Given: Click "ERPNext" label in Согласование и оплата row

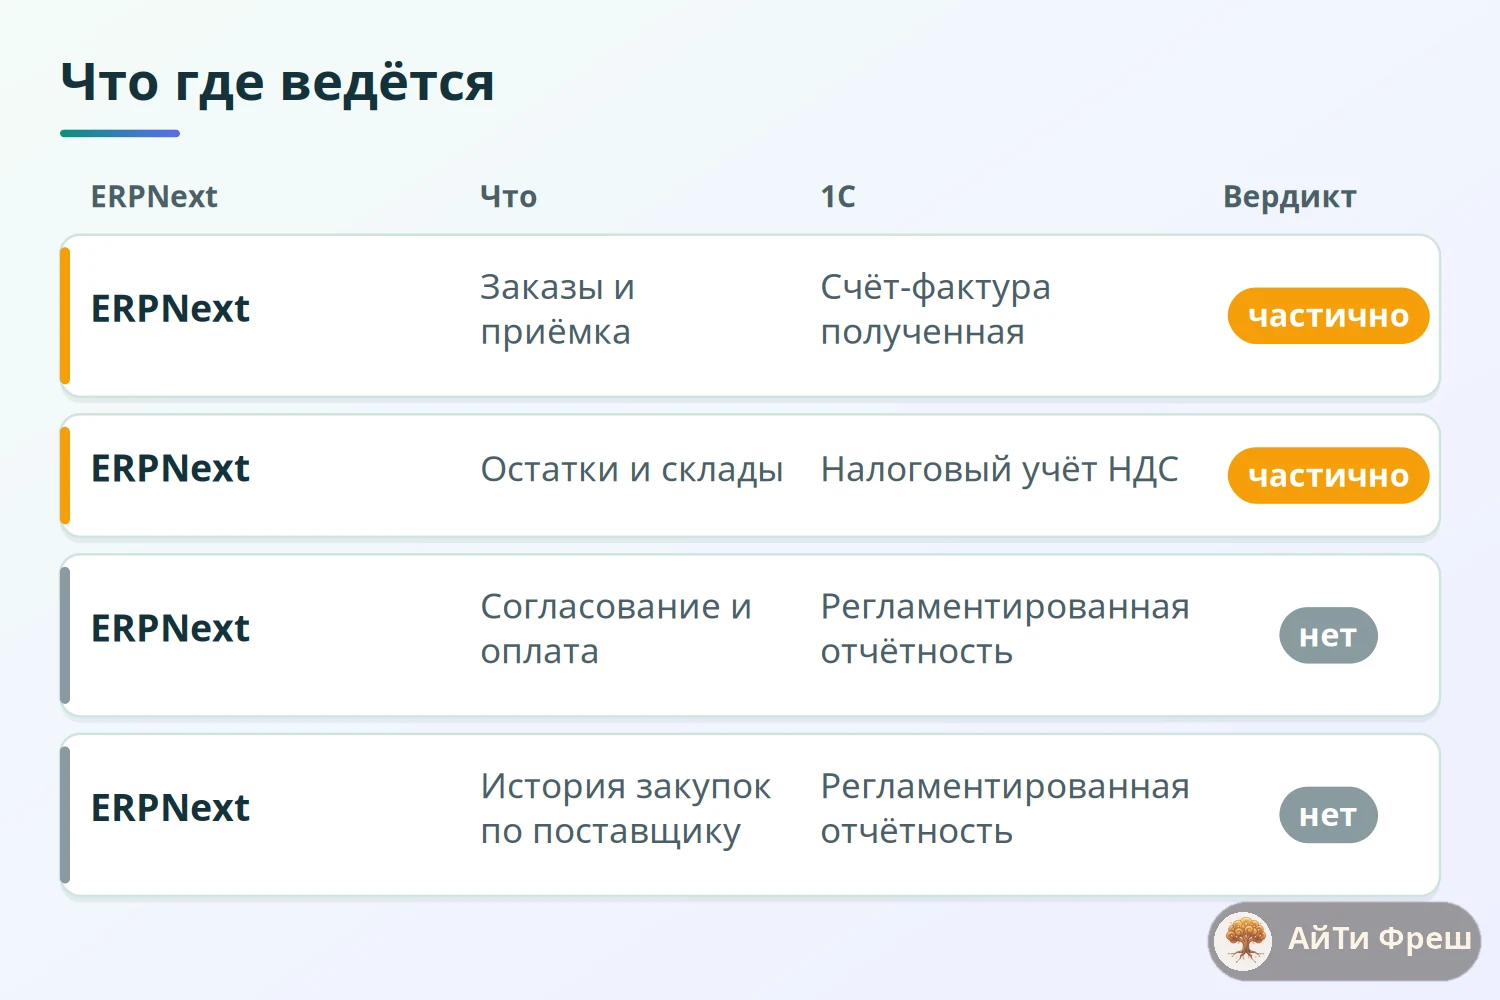Looking at the screenshot, I should pos(170,629).
